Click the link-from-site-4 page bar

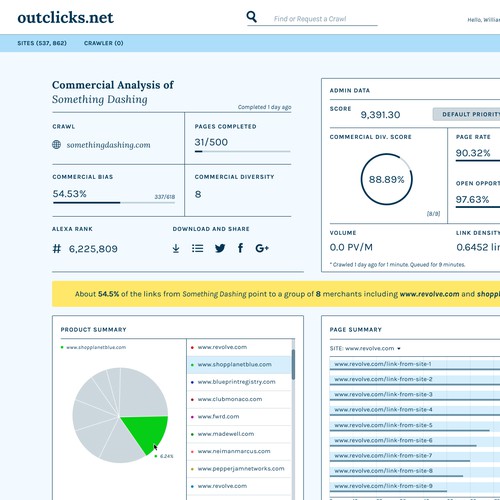[x=415, y=410]
